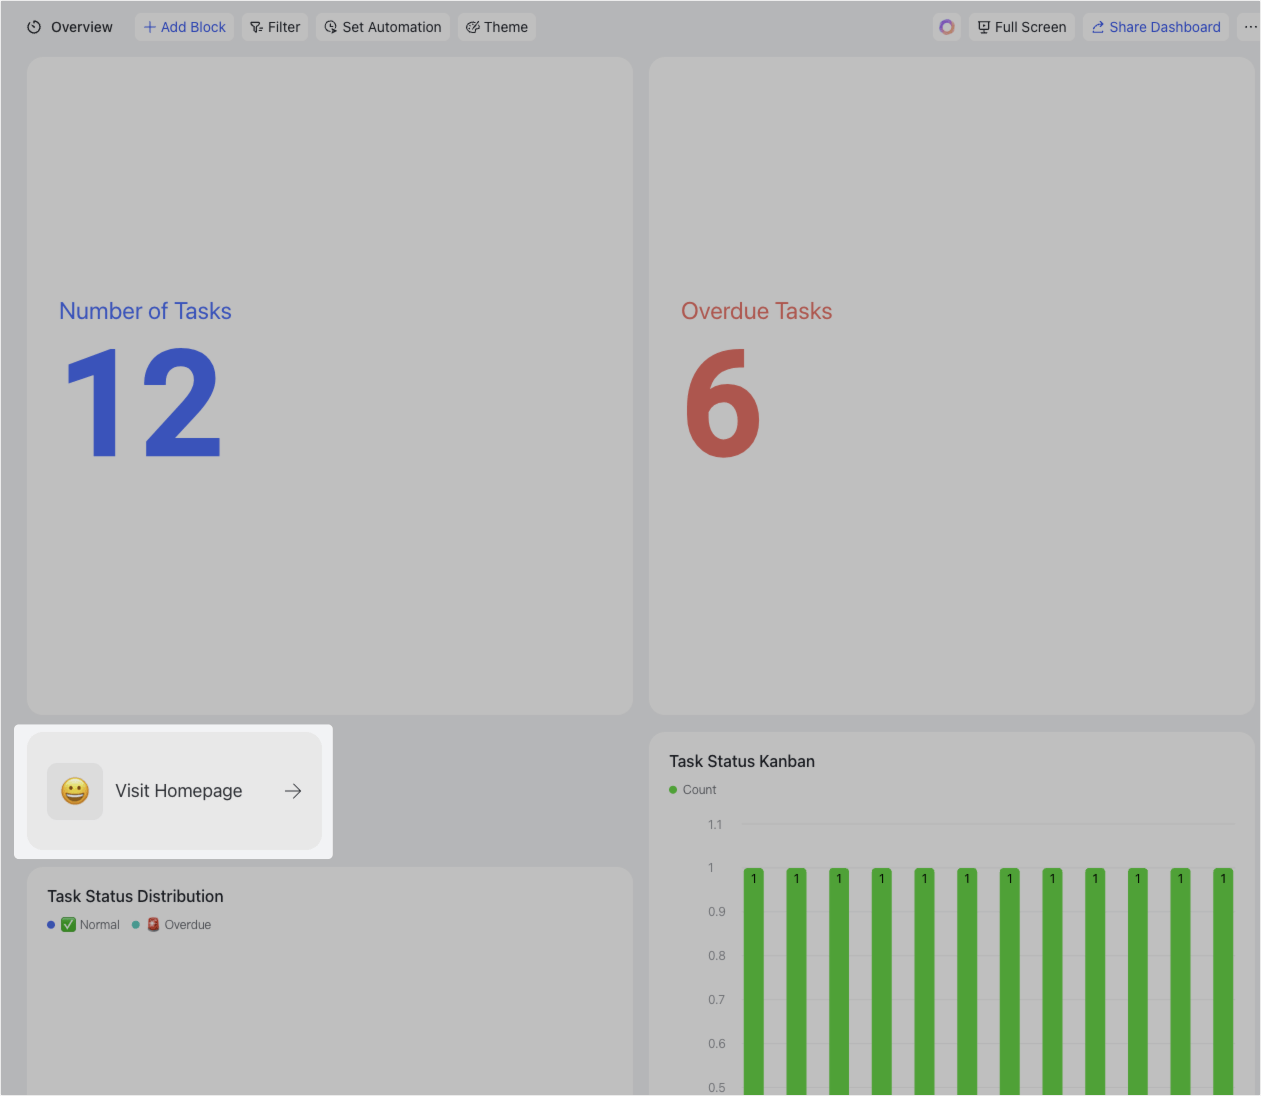The width and height of the screenshot is (1261, 1096).
Task: Click the colorful ring assistant icon
Action: [x=946, y=27]
